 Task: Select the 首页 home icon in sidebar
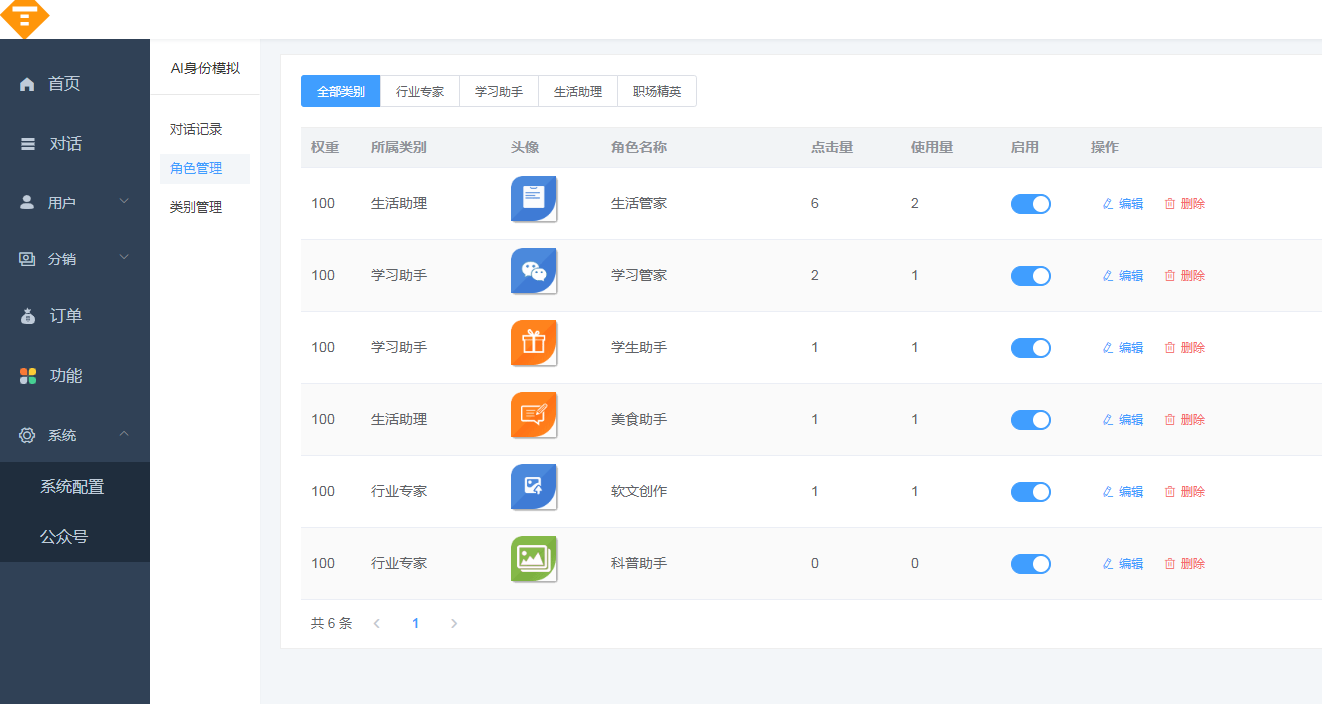click(x=27, y=84)
